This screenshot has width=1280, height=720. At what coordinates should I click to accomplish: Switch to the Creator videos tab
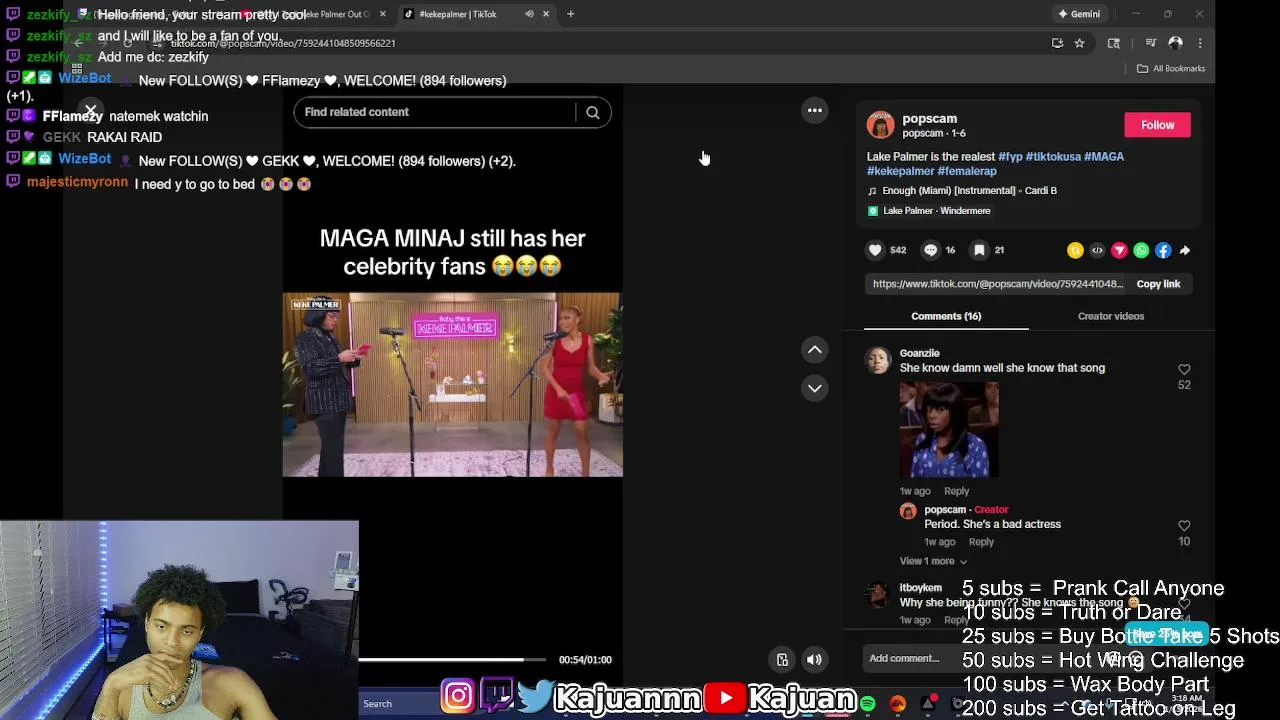click(1110, 316)
